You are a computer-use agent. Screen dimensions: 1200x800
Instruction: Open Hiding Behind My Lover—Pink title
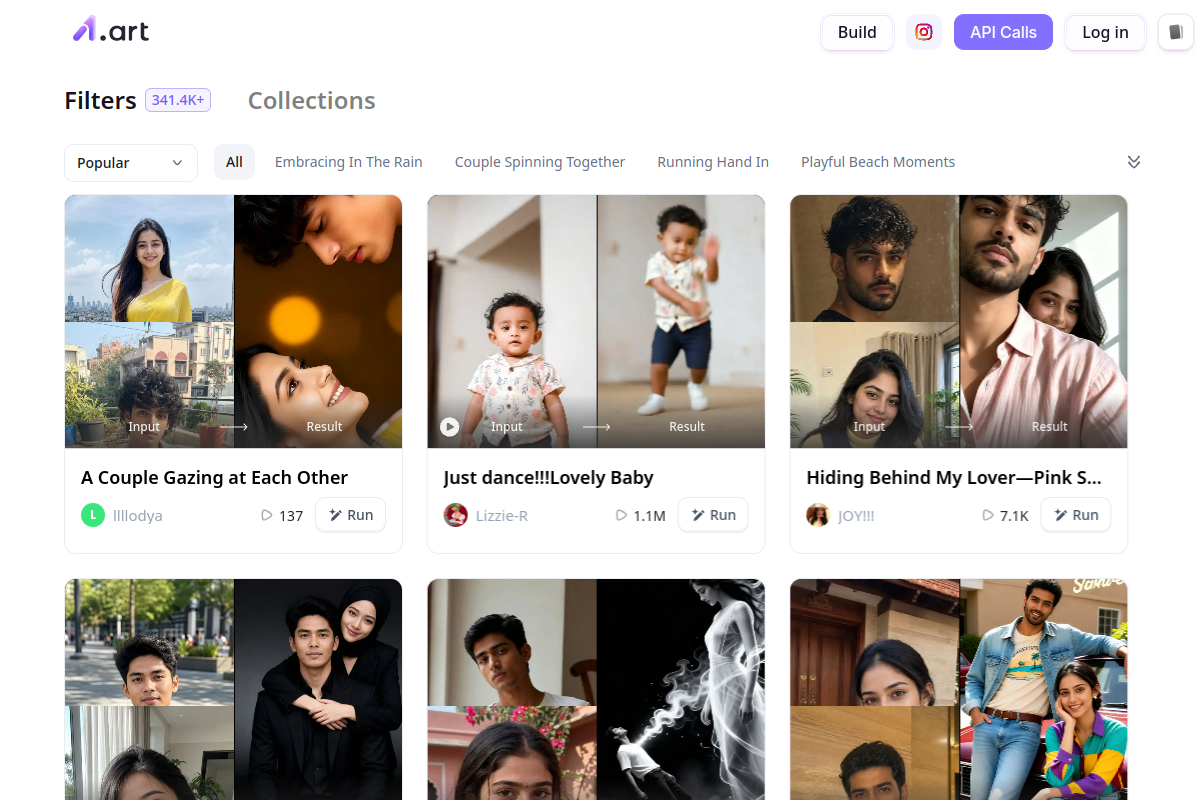pyautogui.click(x=954, y=478)
